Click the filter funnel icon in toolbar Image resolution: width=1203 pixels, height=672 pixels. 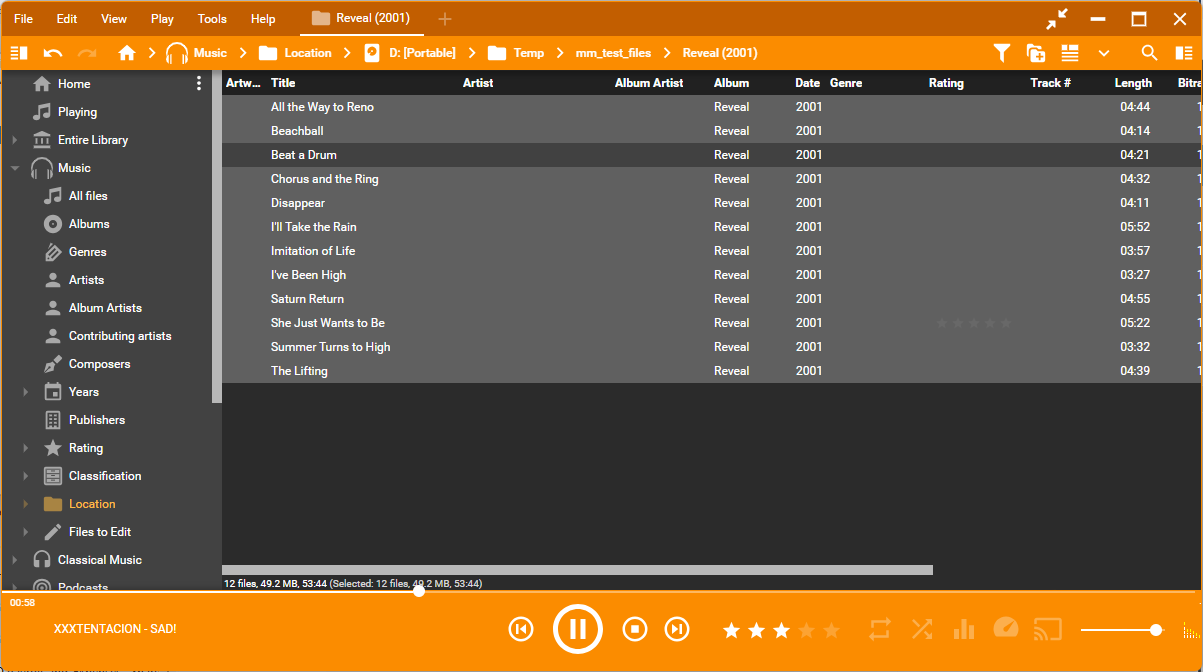(1001, 53)
